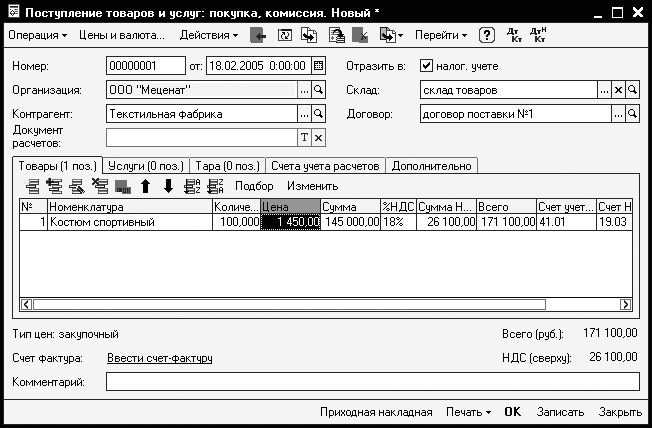This screenshot has width=652, height=428.
Task: Open the Печать dropdown menu
Action: pos(468,412)
